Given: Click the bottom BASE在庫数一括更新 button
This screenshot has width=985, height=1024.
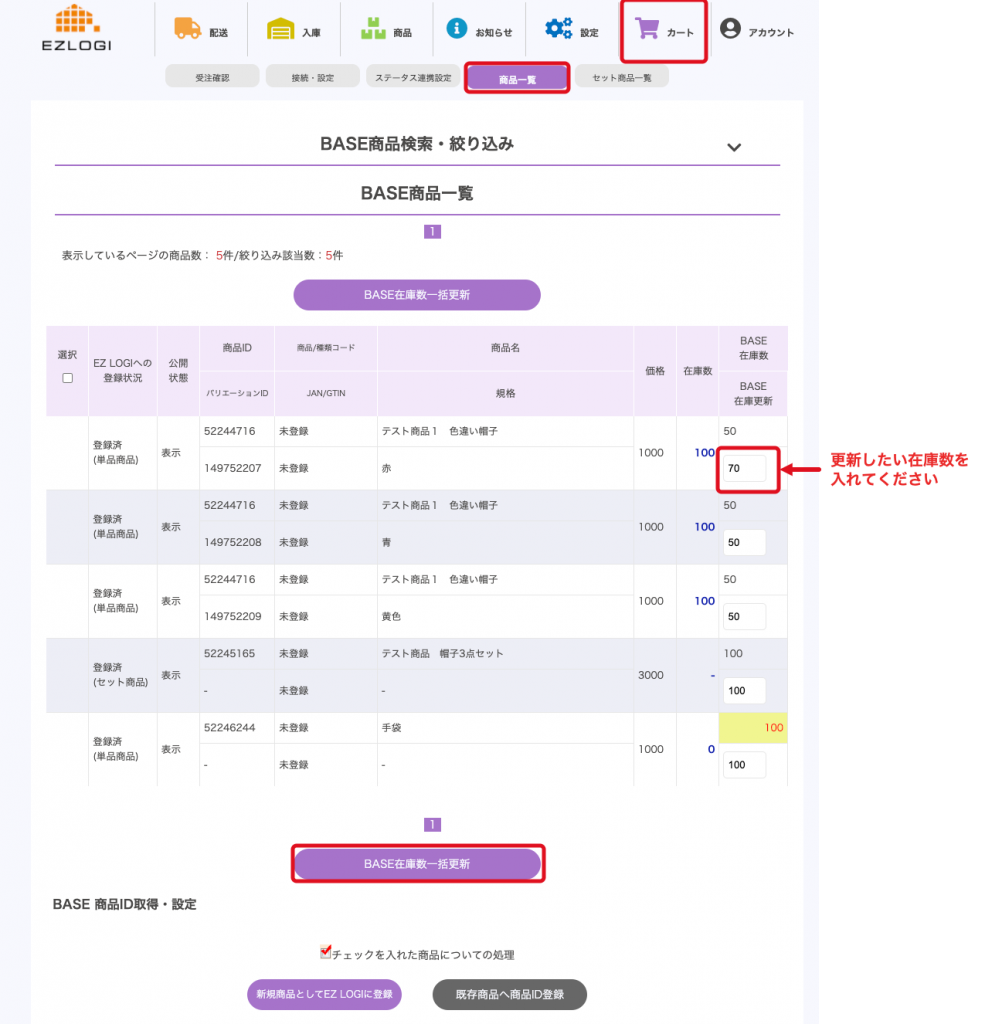Looking at the screenshot, I should pos(416,864).
